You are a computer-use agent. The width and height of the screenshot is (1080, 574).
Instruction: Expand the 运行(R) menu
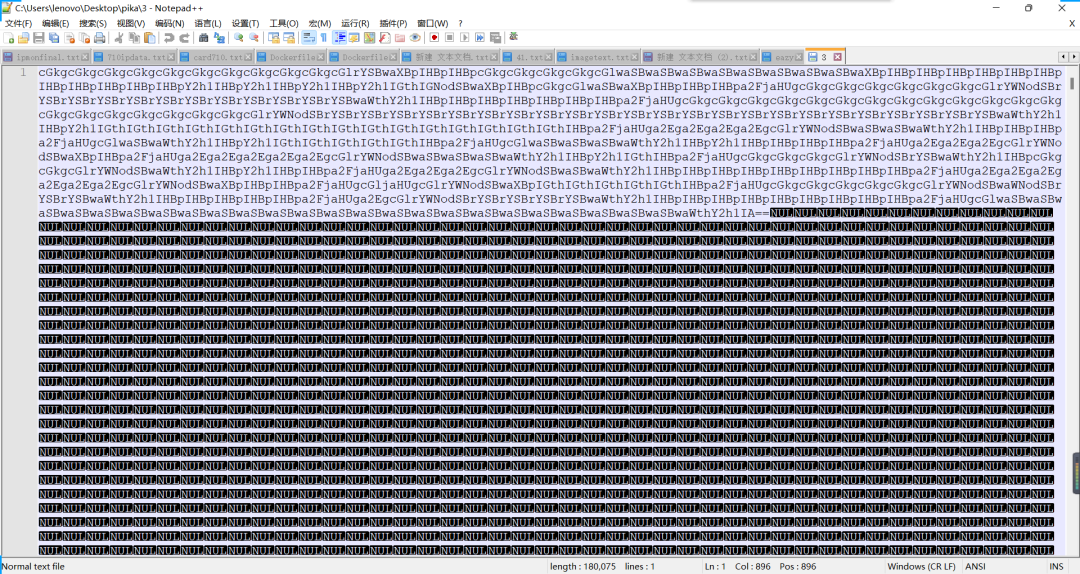point(355,23)
